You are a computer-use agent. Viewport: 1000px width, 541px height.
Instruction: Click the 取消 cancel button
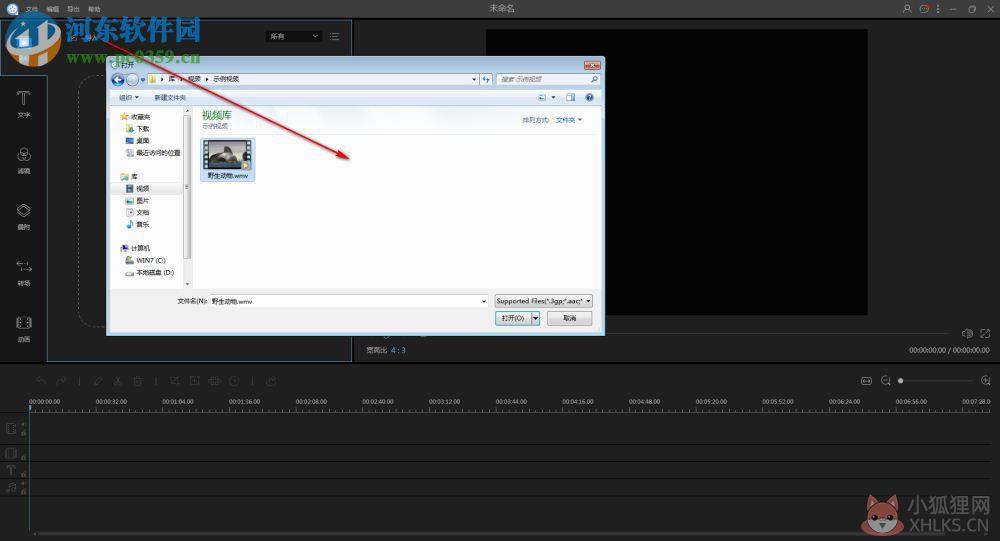coord(570,318)
